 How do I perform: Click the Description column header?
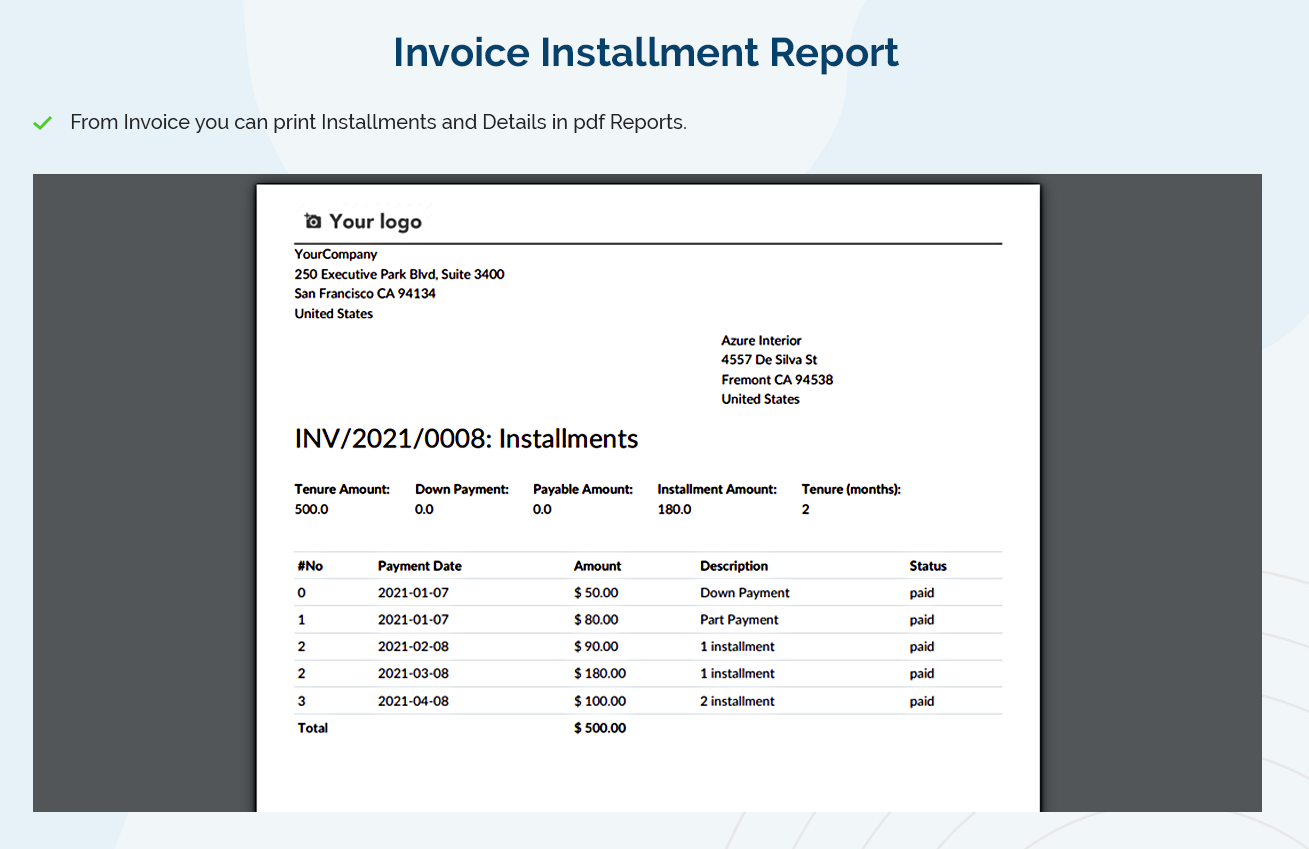734,566
